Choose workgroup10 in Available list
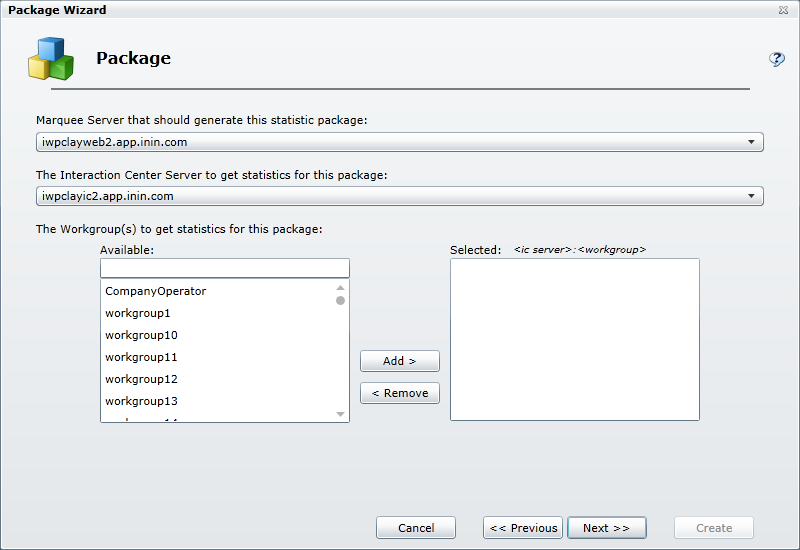This screenshot has width=800, height=550. (x=141, y=335)
